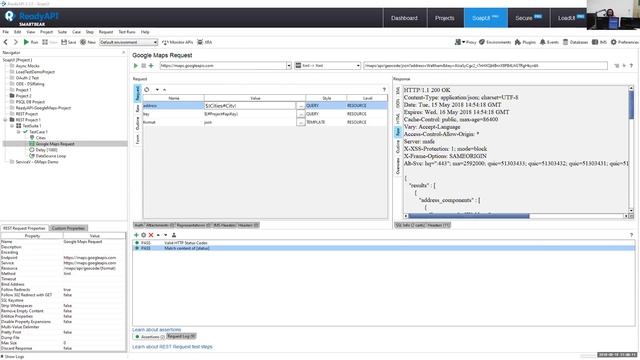The width and height of the screenshot is (640, 360).
Task: Move the selected assertion up
Action: (158, 235)
